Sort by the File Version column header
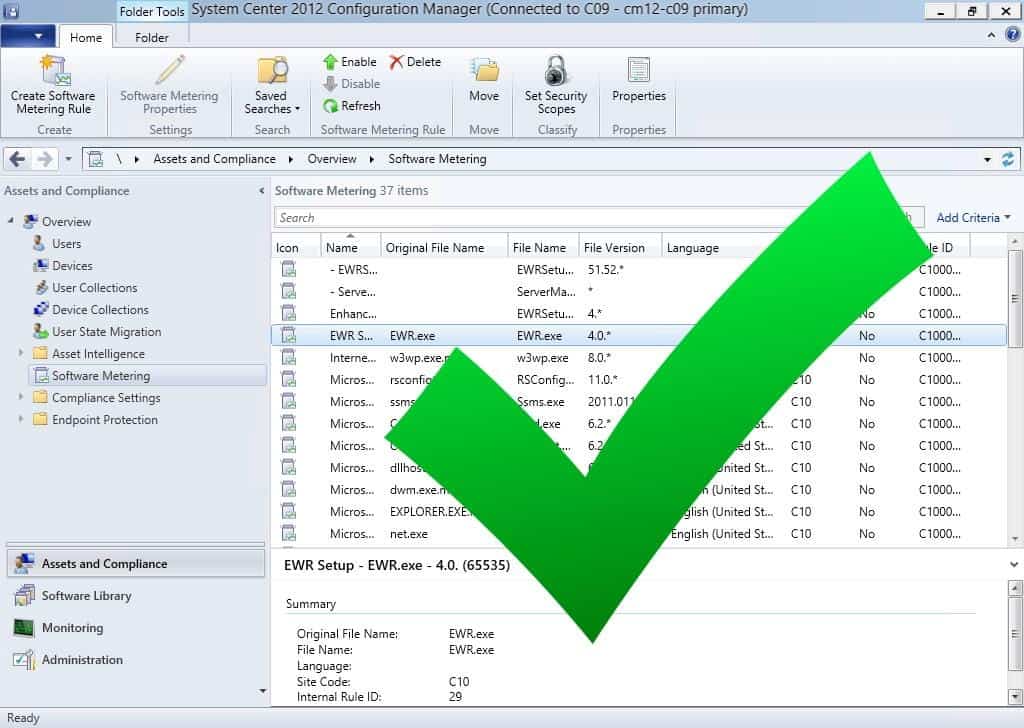Image resolution: width=1024 pixels, height=728 pixels. [620, 247]
